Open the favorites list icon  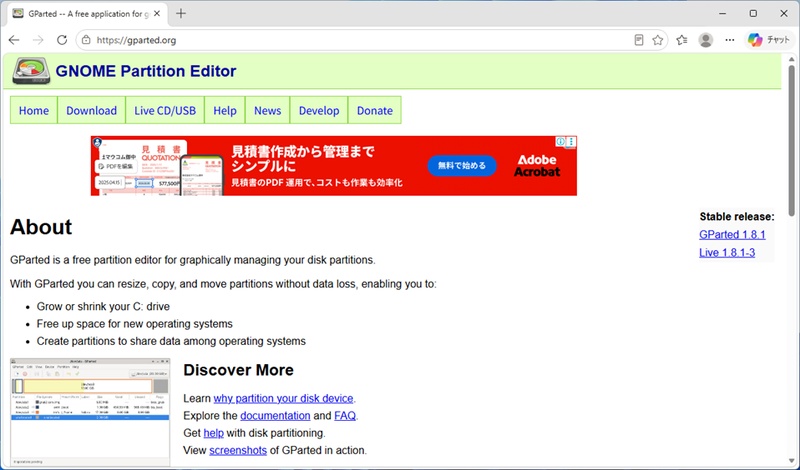click(x=682, y=40)
